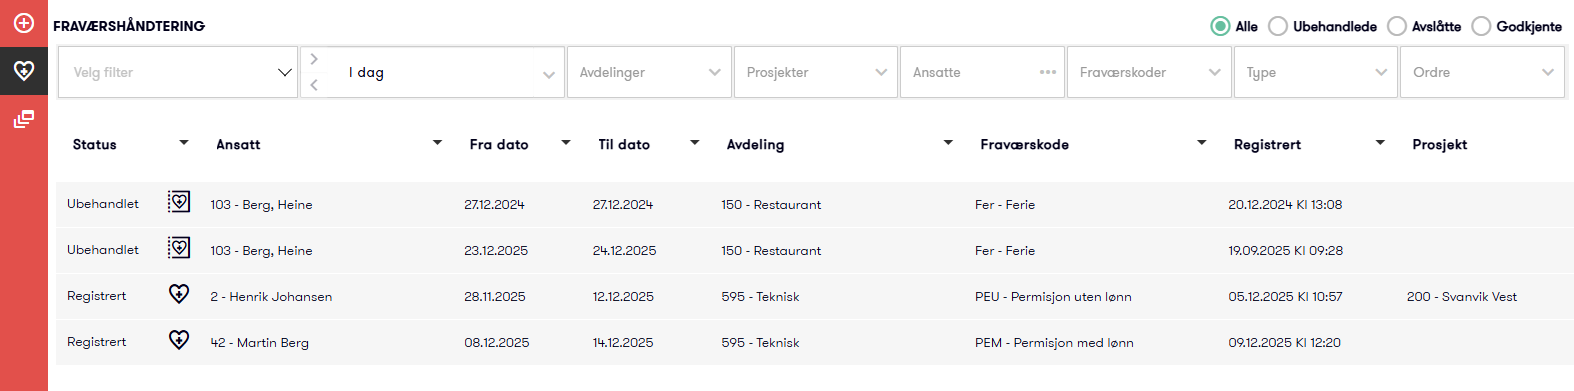Click the plus circle icon in sidebar

tap(24, 23)
